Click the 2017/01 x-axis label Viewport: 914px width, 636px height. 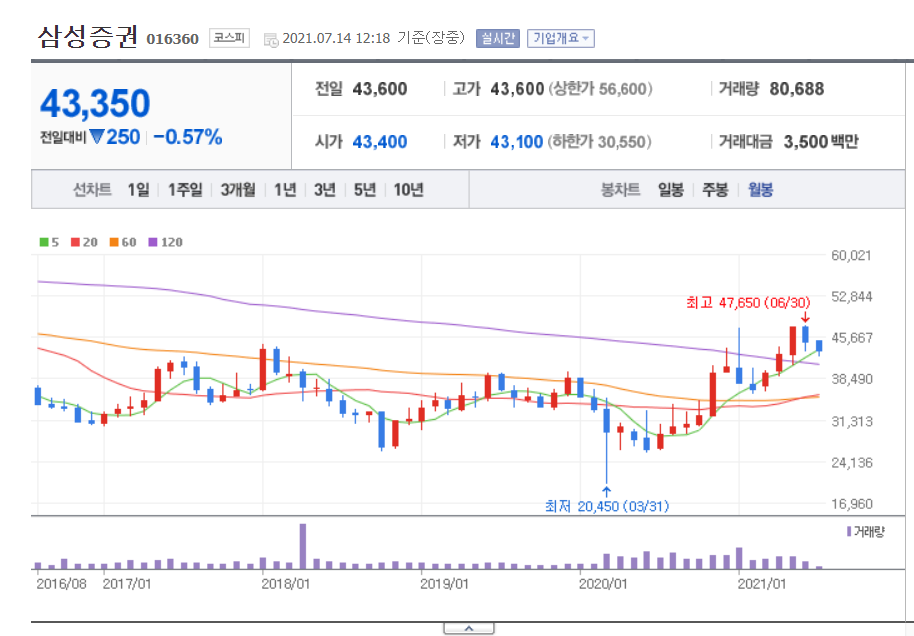point(126,584)
